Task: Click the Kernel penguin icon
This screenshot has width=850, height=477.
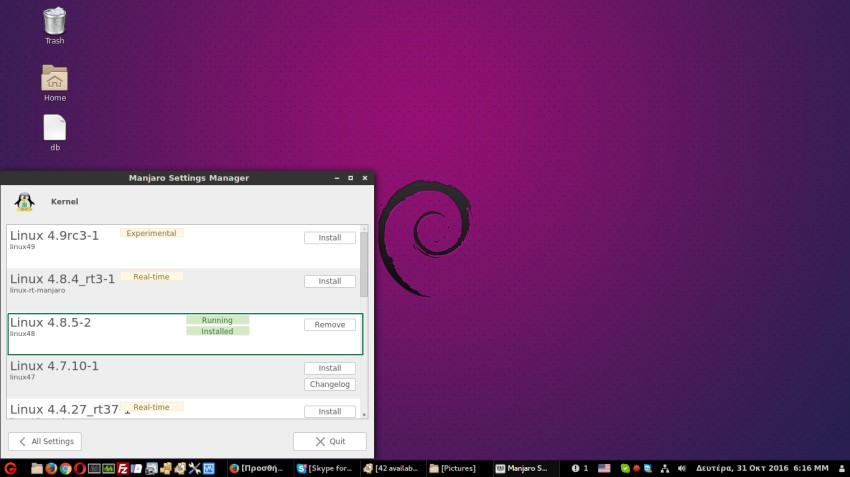Action: (x=25, y=201)
